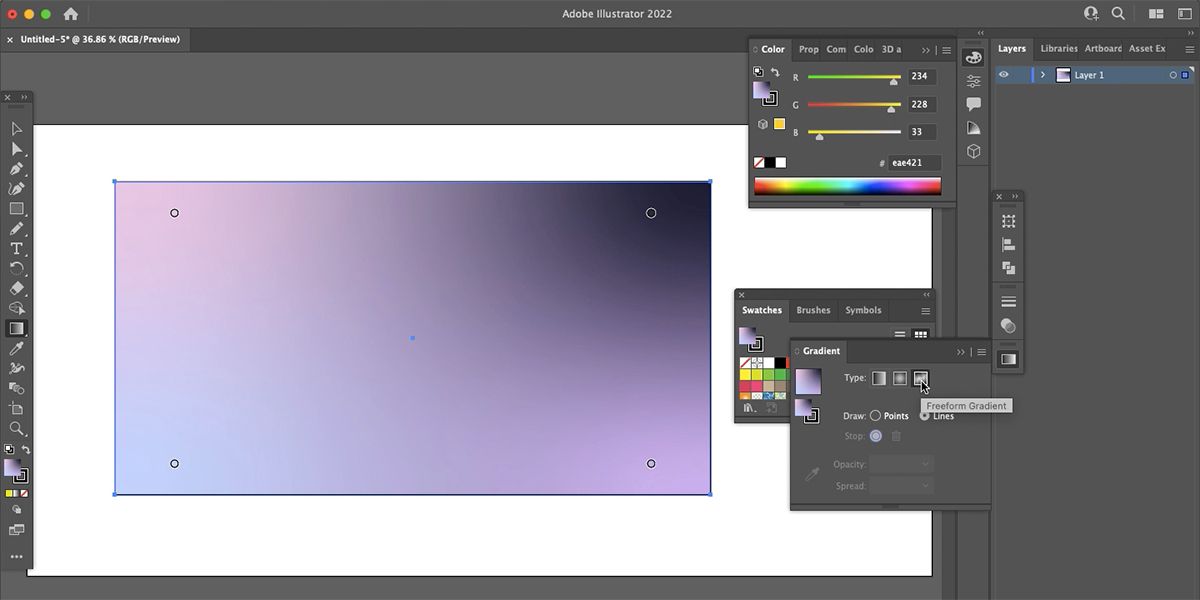Select the Type tool
Image resolution: width=1200 pixels, height=600 pixels.
[x=15, y=248]
